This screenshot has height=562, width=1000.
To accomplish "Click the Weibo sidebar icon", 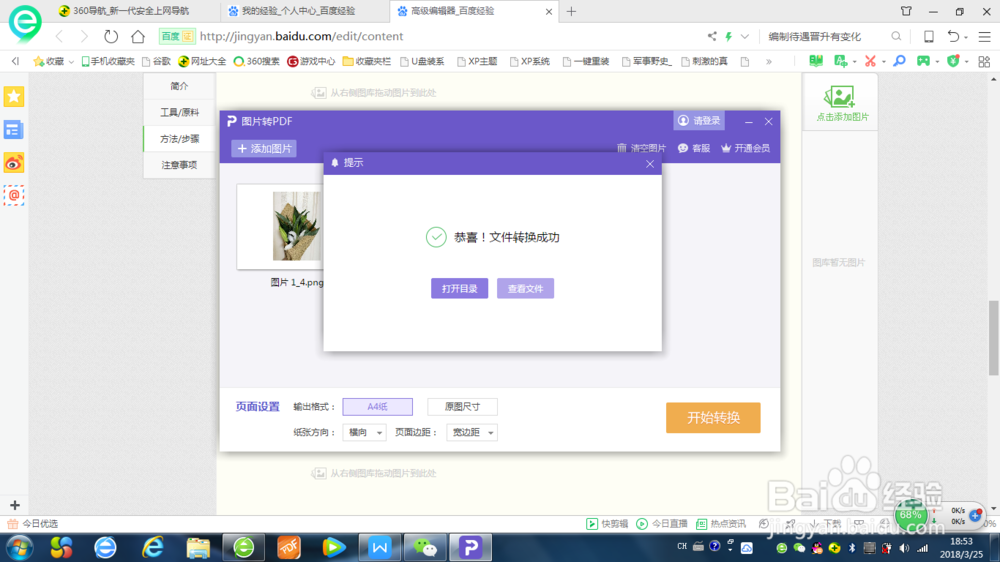I will click(x=13, y=163).
